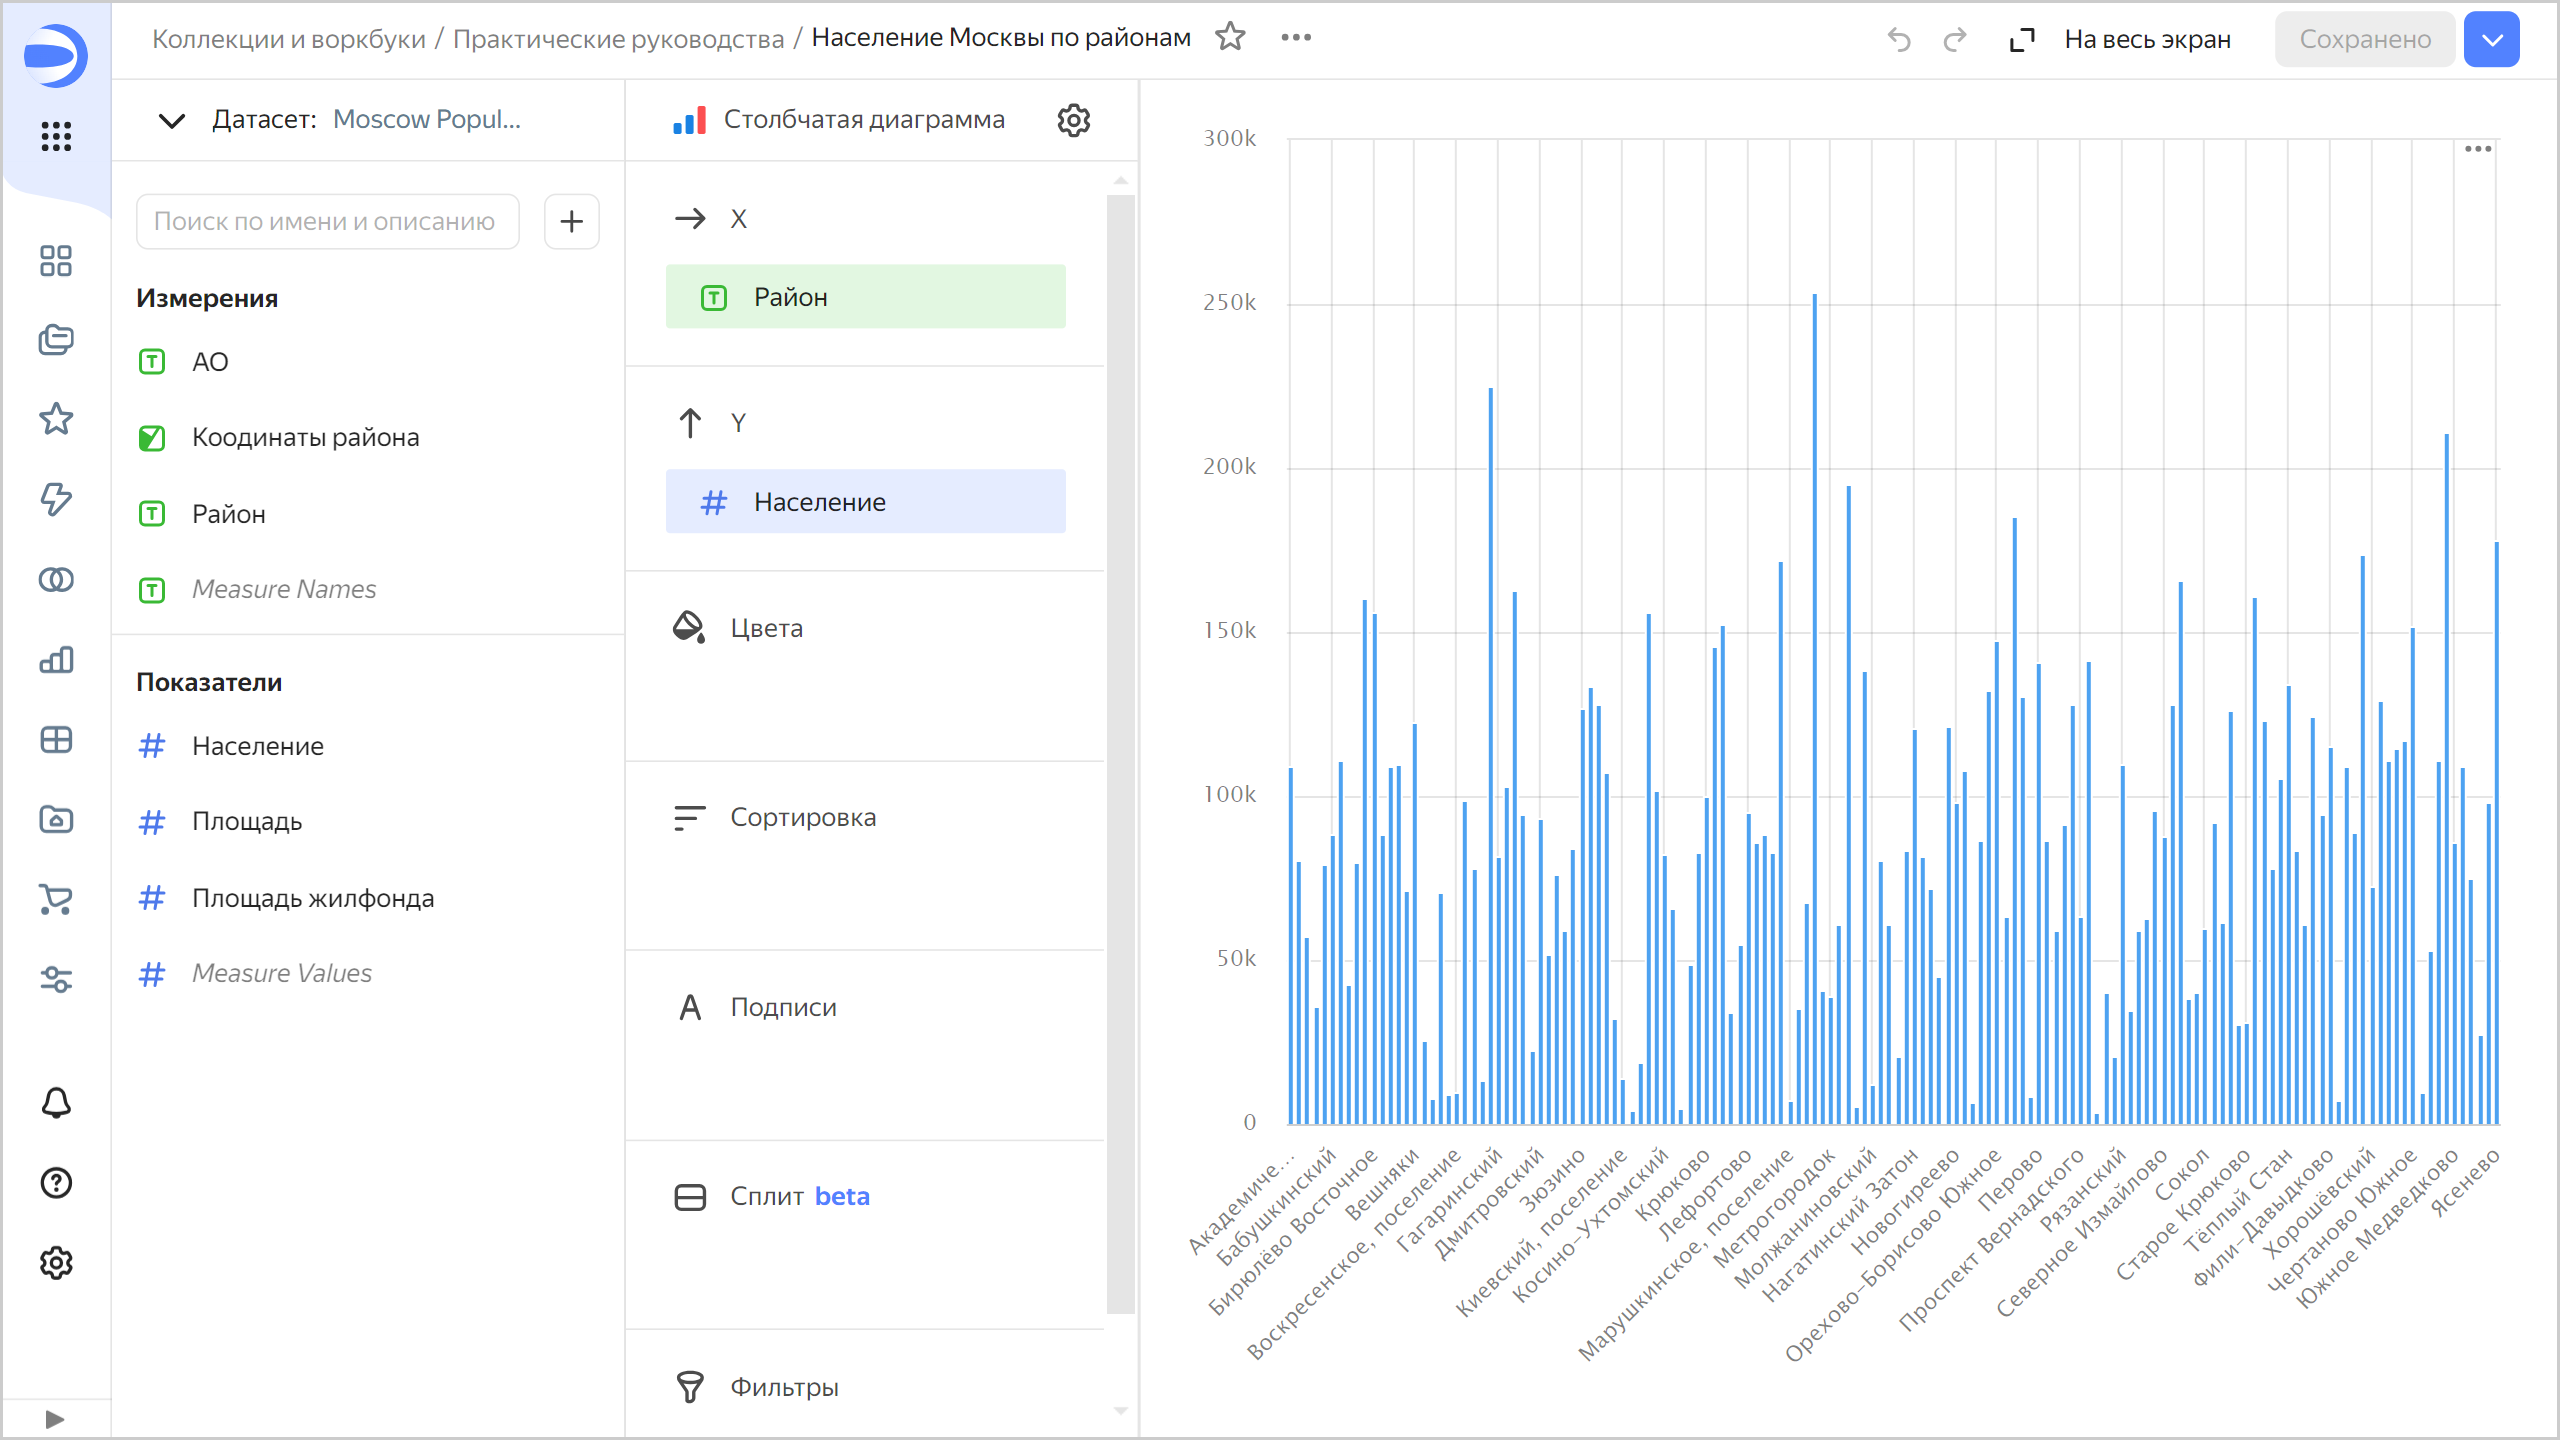Open the chart settings gear icon
2560x1440 pixels.
click(1073, 120)
